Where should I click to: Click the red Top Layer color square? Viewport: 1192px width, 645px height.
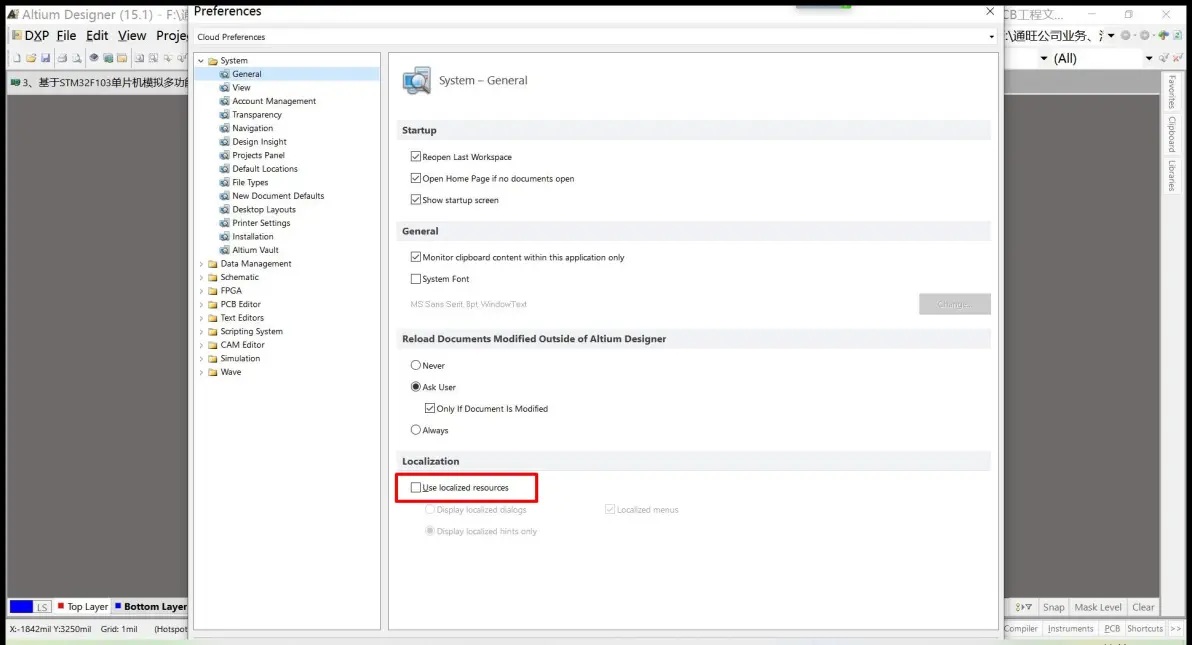[x=61, y=606]
